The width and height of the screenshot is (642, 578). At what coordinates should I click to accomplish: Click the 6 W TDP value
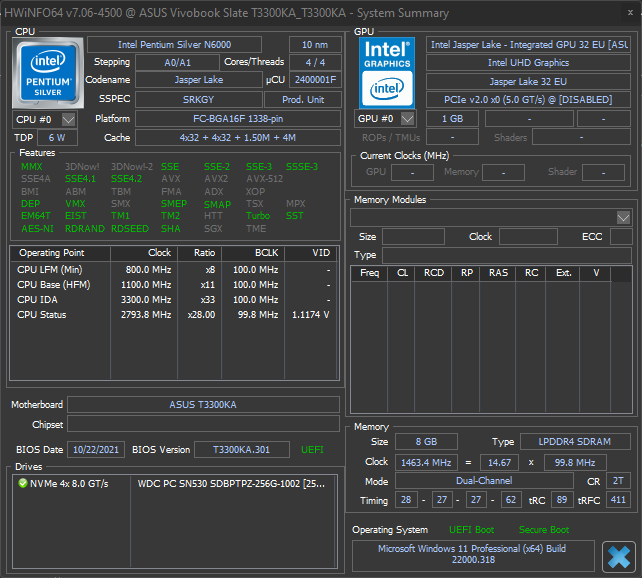(57, 138)
